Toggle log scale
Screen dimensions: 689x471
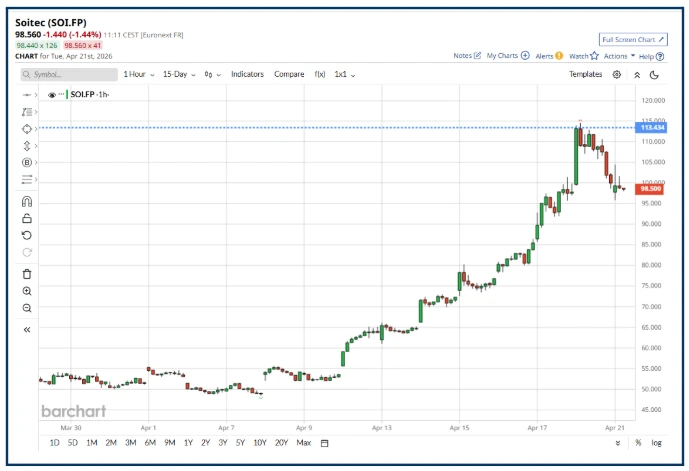click(656, 443)
